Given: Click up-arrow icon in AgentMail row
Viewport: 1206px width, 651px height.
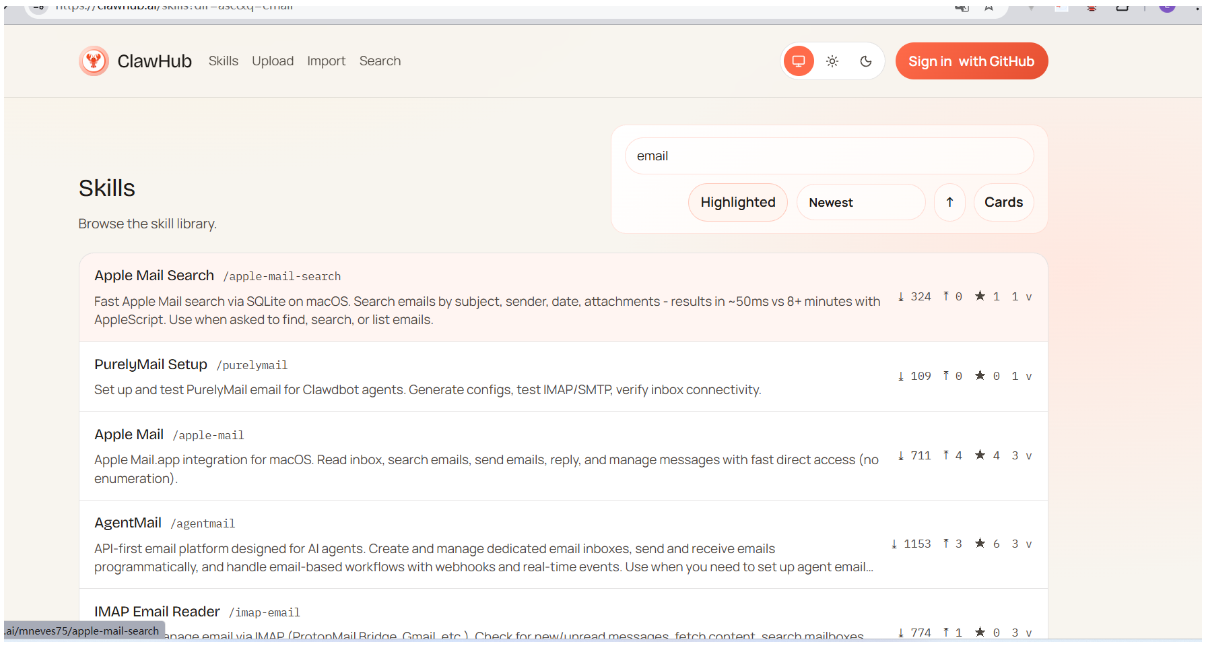Looking at the screenshot, I should point(945,544).
